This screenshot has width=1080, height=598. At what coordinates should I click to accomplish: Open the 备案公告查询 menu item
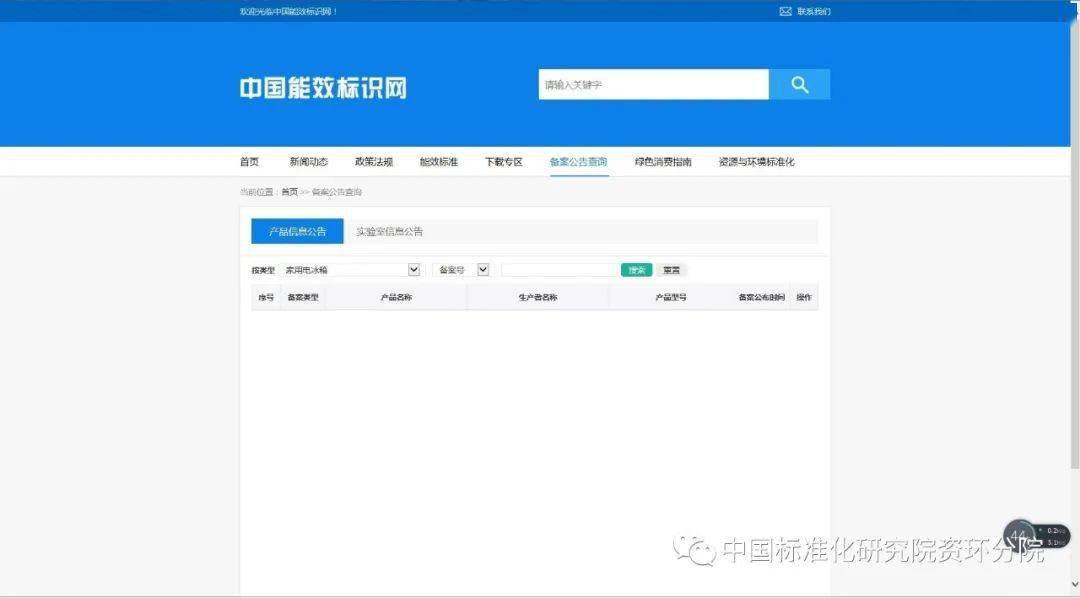579,162
